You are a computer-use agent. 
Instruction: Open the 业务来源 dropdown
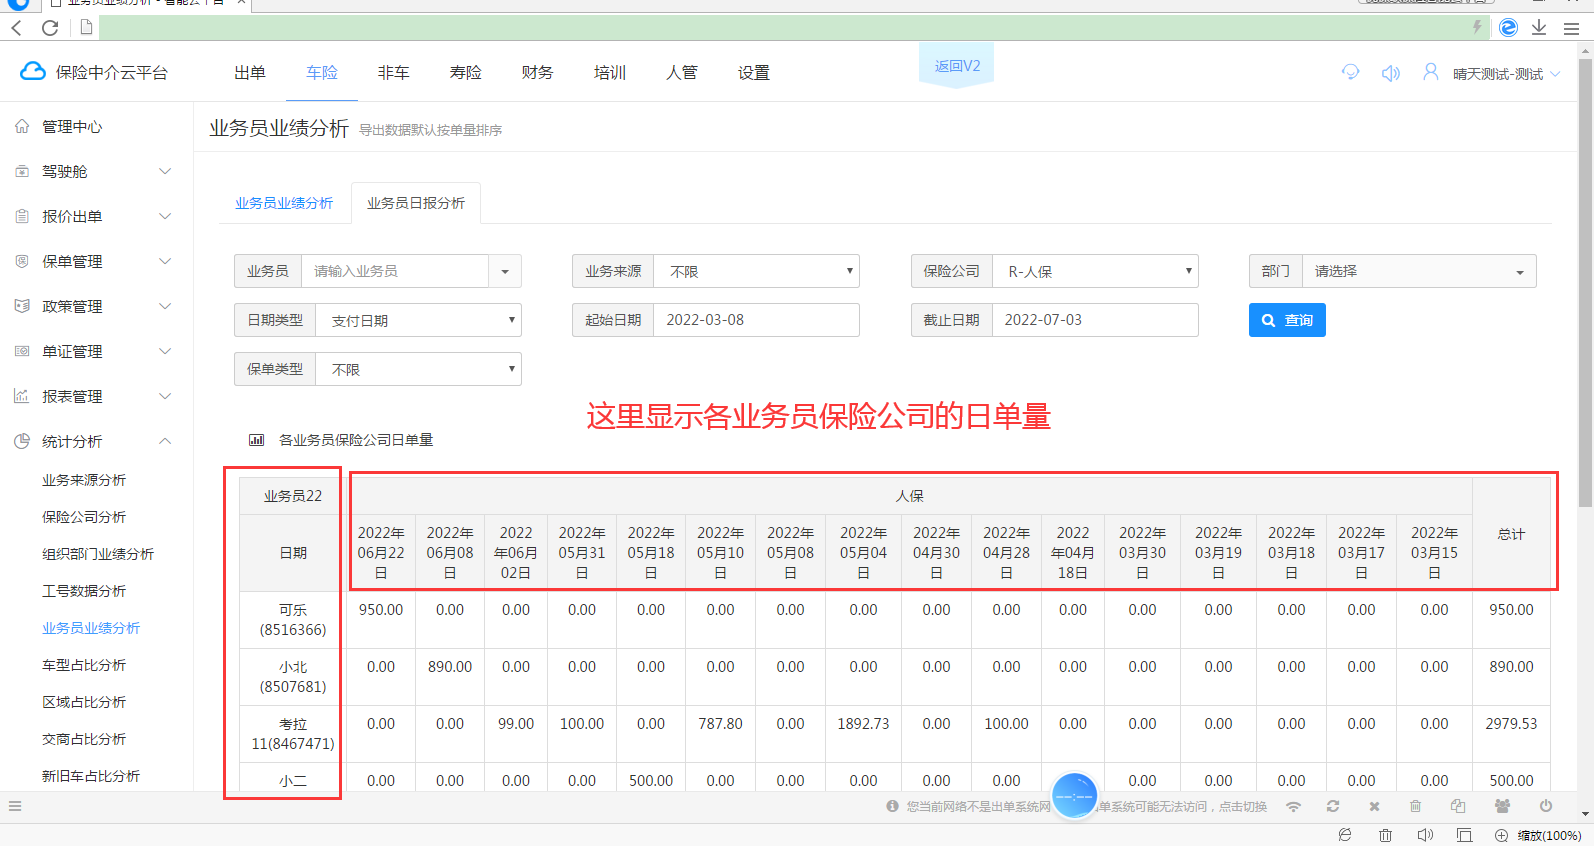tap(756, 271)
